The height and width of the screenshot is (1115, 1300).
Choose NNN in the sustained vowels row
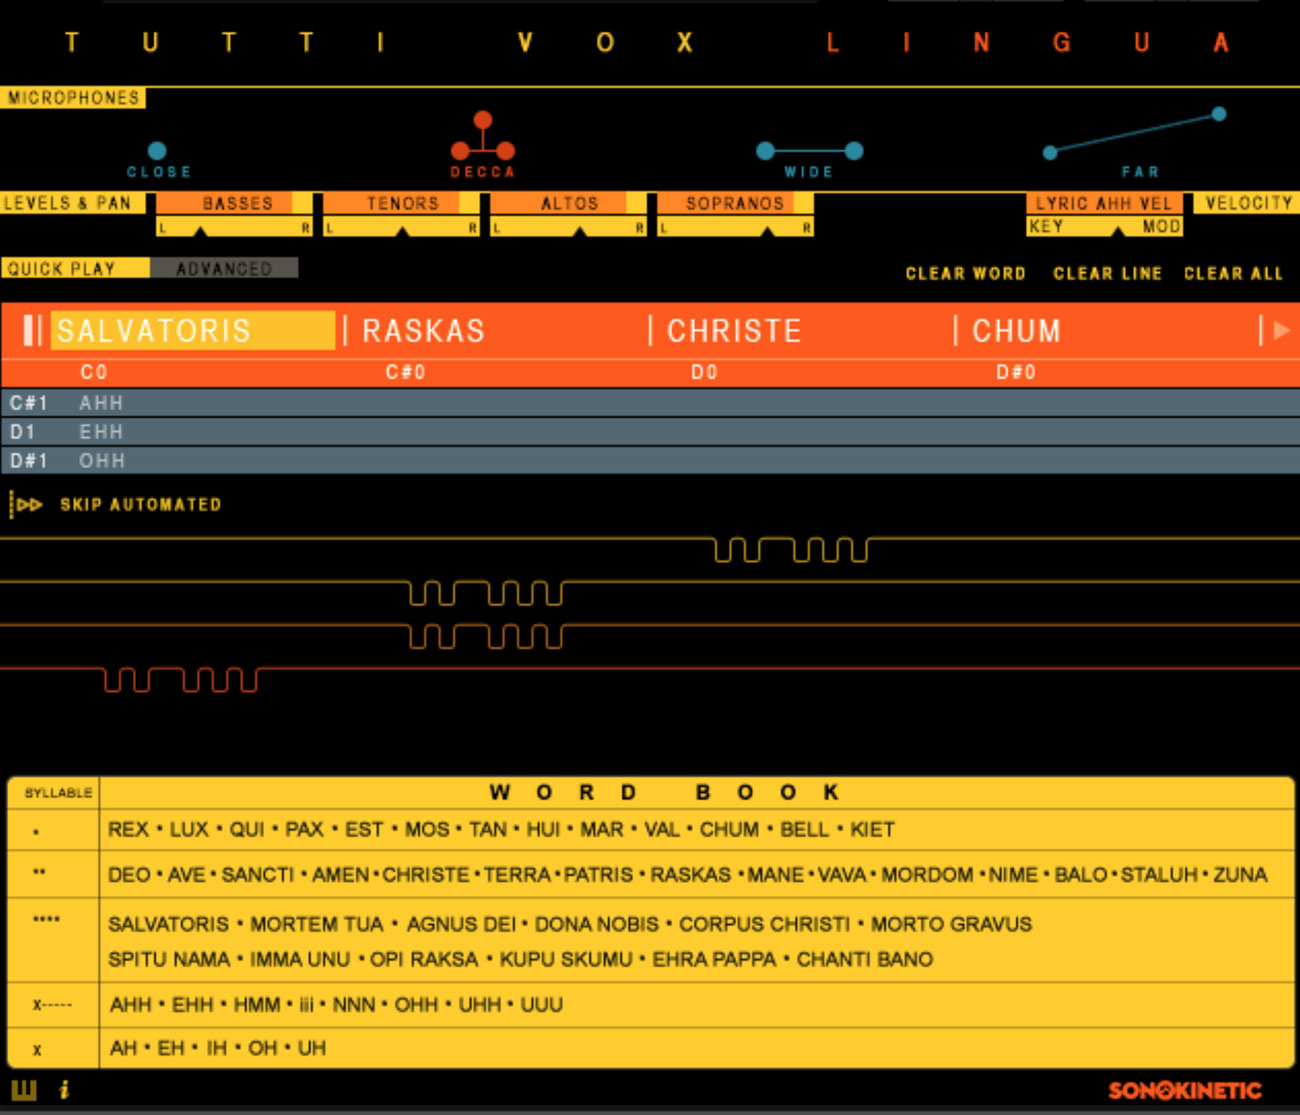pyautogui.click(x=353, y=1004)
